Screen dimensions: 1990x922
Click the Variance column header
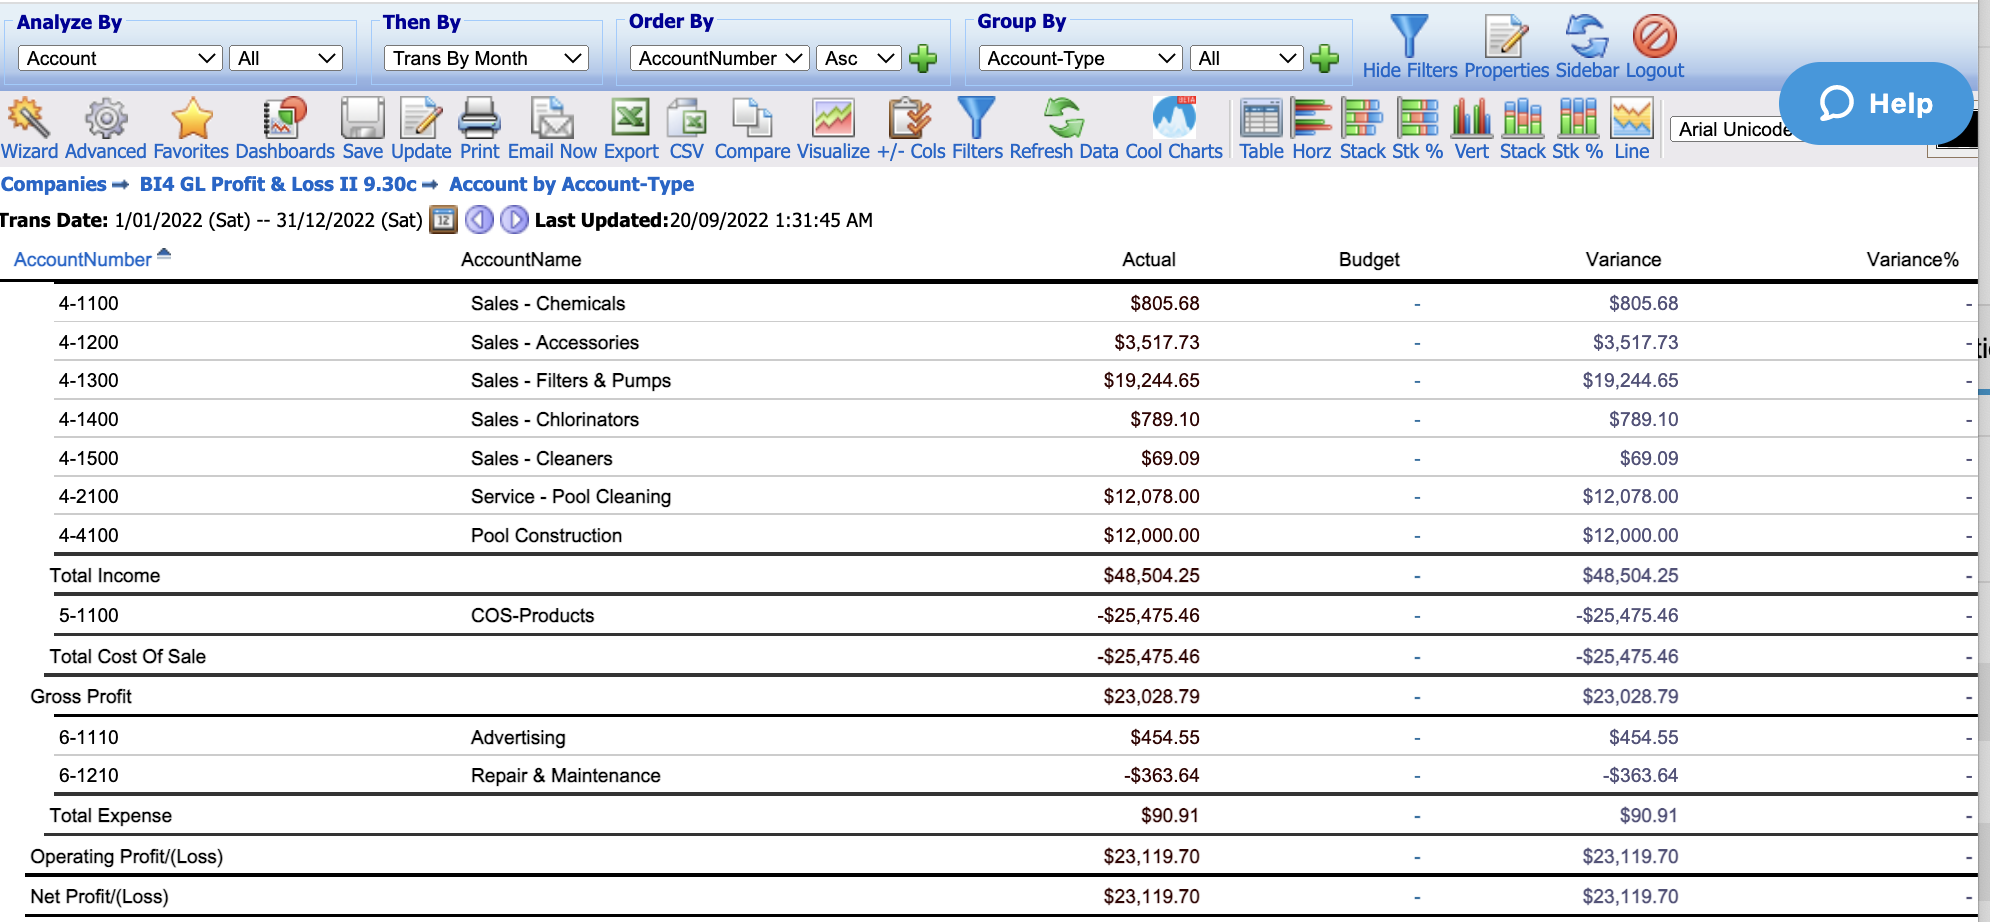pyautogui.click(x=1623, y=259)
